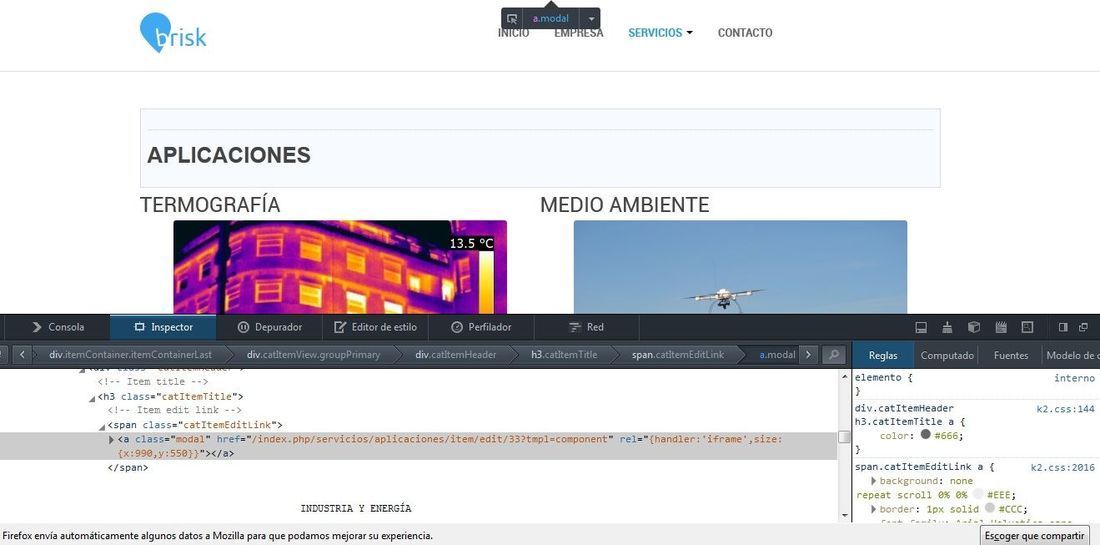Click the paint brush highlight icon
Viewport: 1100px width, 545px height.
[948, 327]
